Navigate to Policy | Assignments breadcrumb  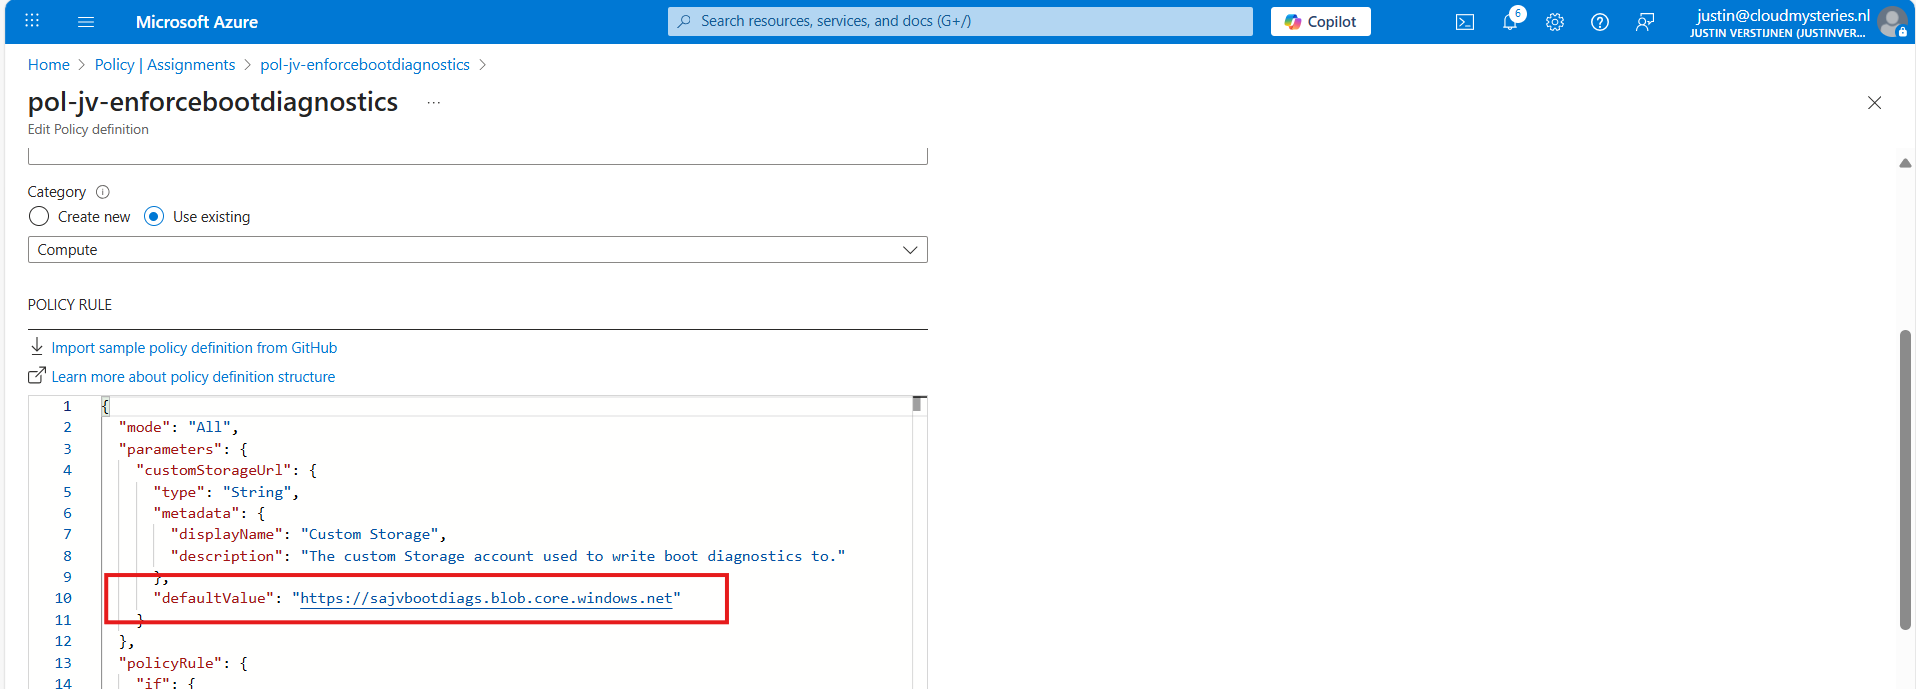pos(165,65)
